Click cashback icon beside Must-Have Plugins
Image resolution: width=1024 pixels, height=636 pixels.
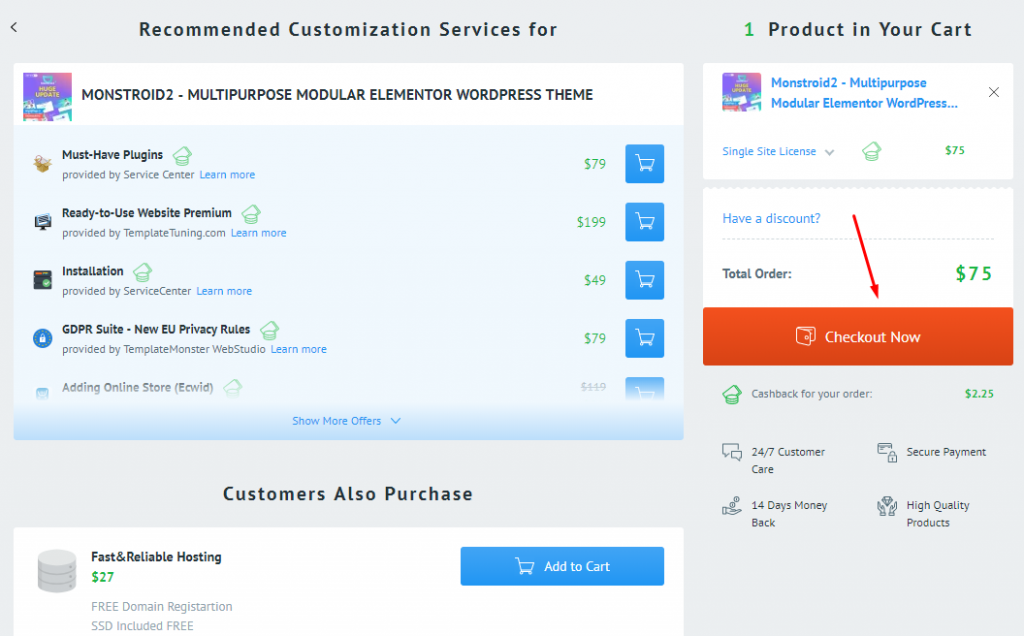click(182, 156)
